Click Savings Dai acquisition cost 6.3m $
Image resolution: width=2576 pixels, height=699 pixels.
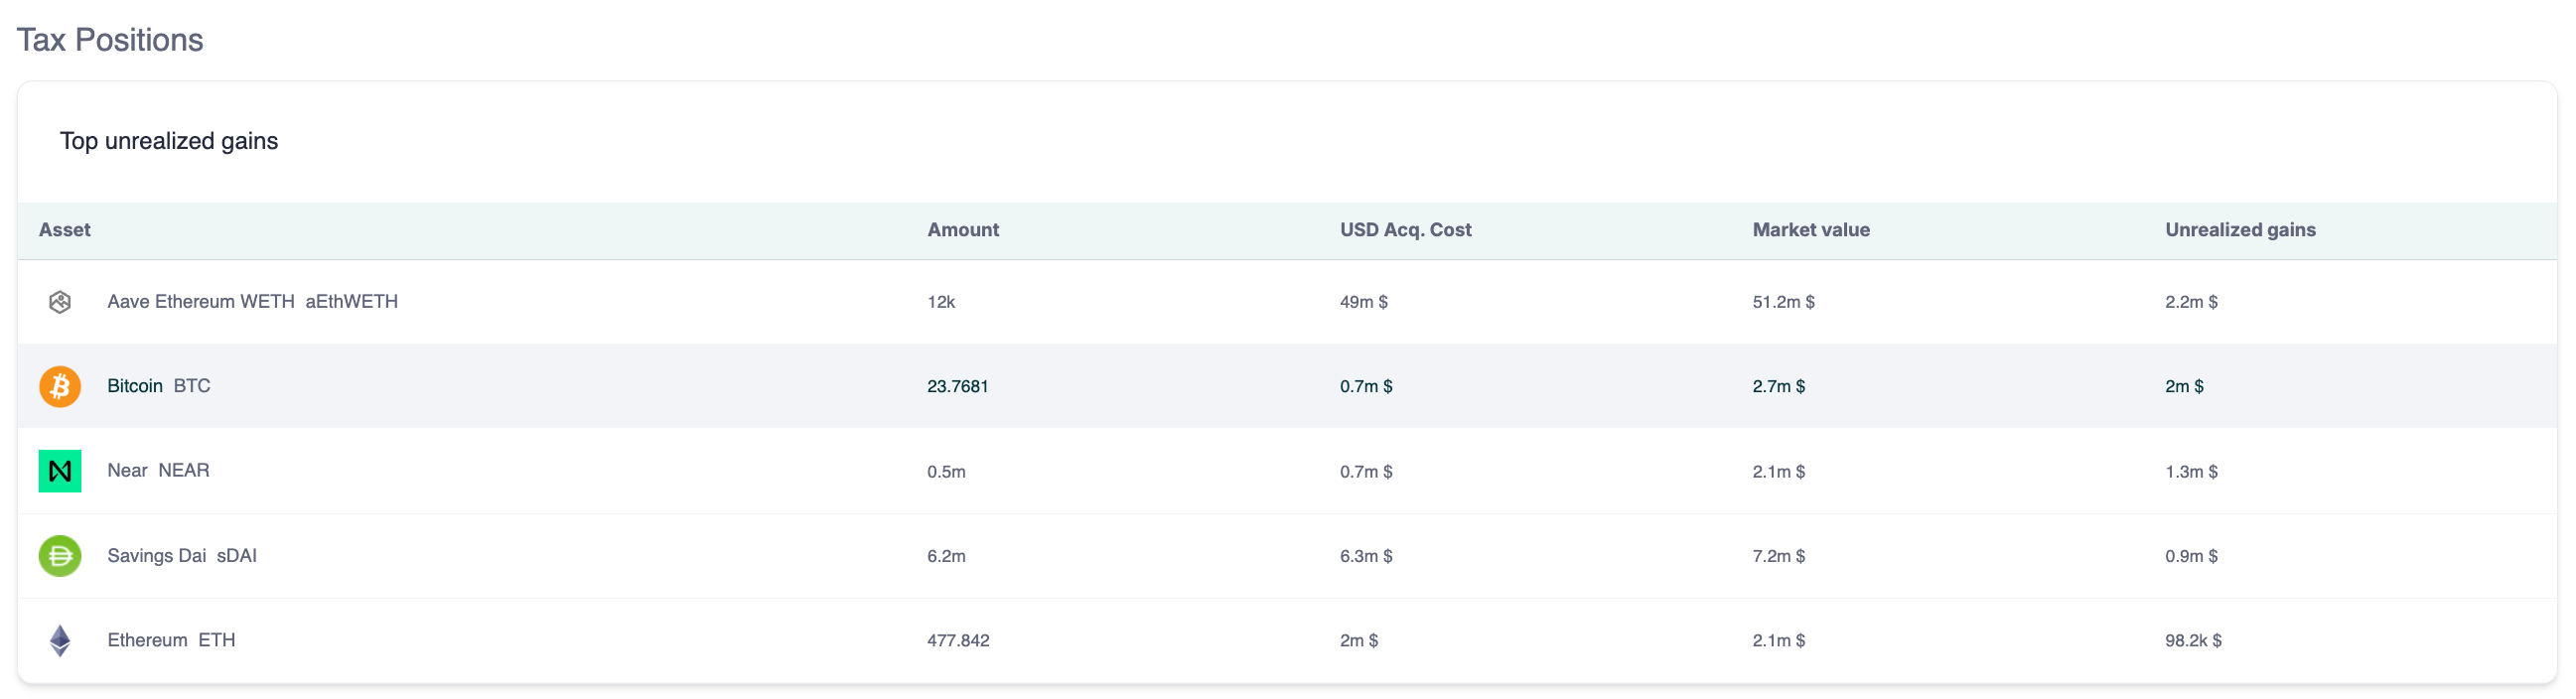point(1366,556)
